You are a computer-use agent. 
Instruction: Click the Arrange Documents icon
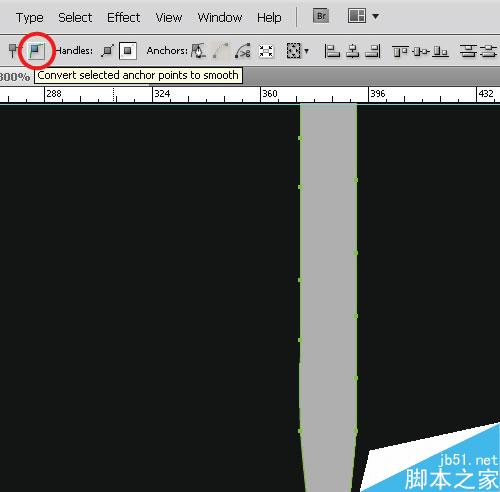click(x=357, y=16)
